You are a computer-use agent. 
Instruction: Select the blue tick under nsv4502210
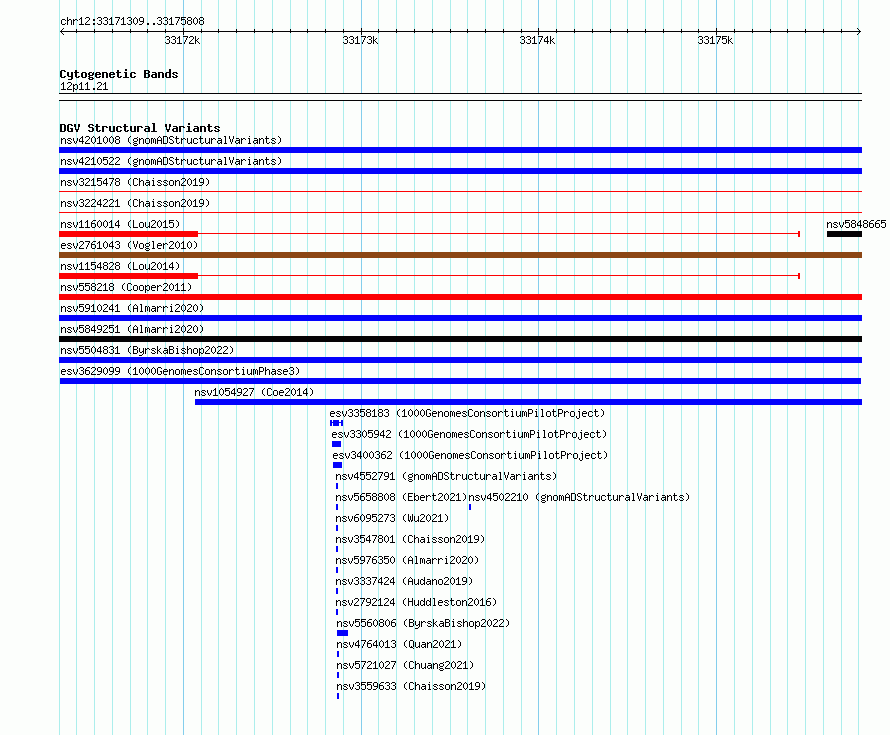tap(470, 507)
